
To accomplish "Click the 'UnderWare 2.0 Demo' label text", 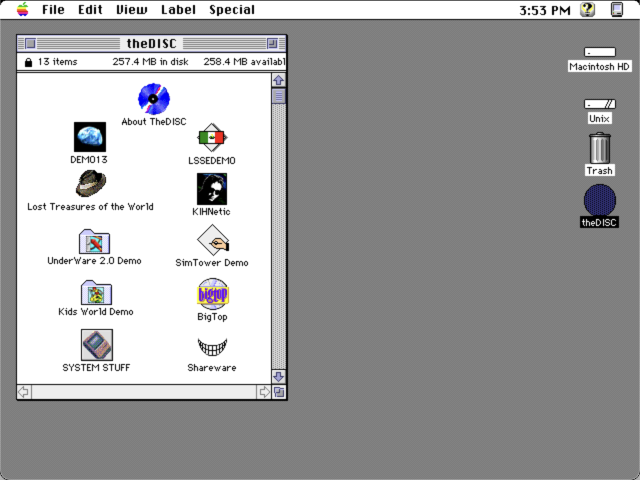I will [x=94, y=261].
